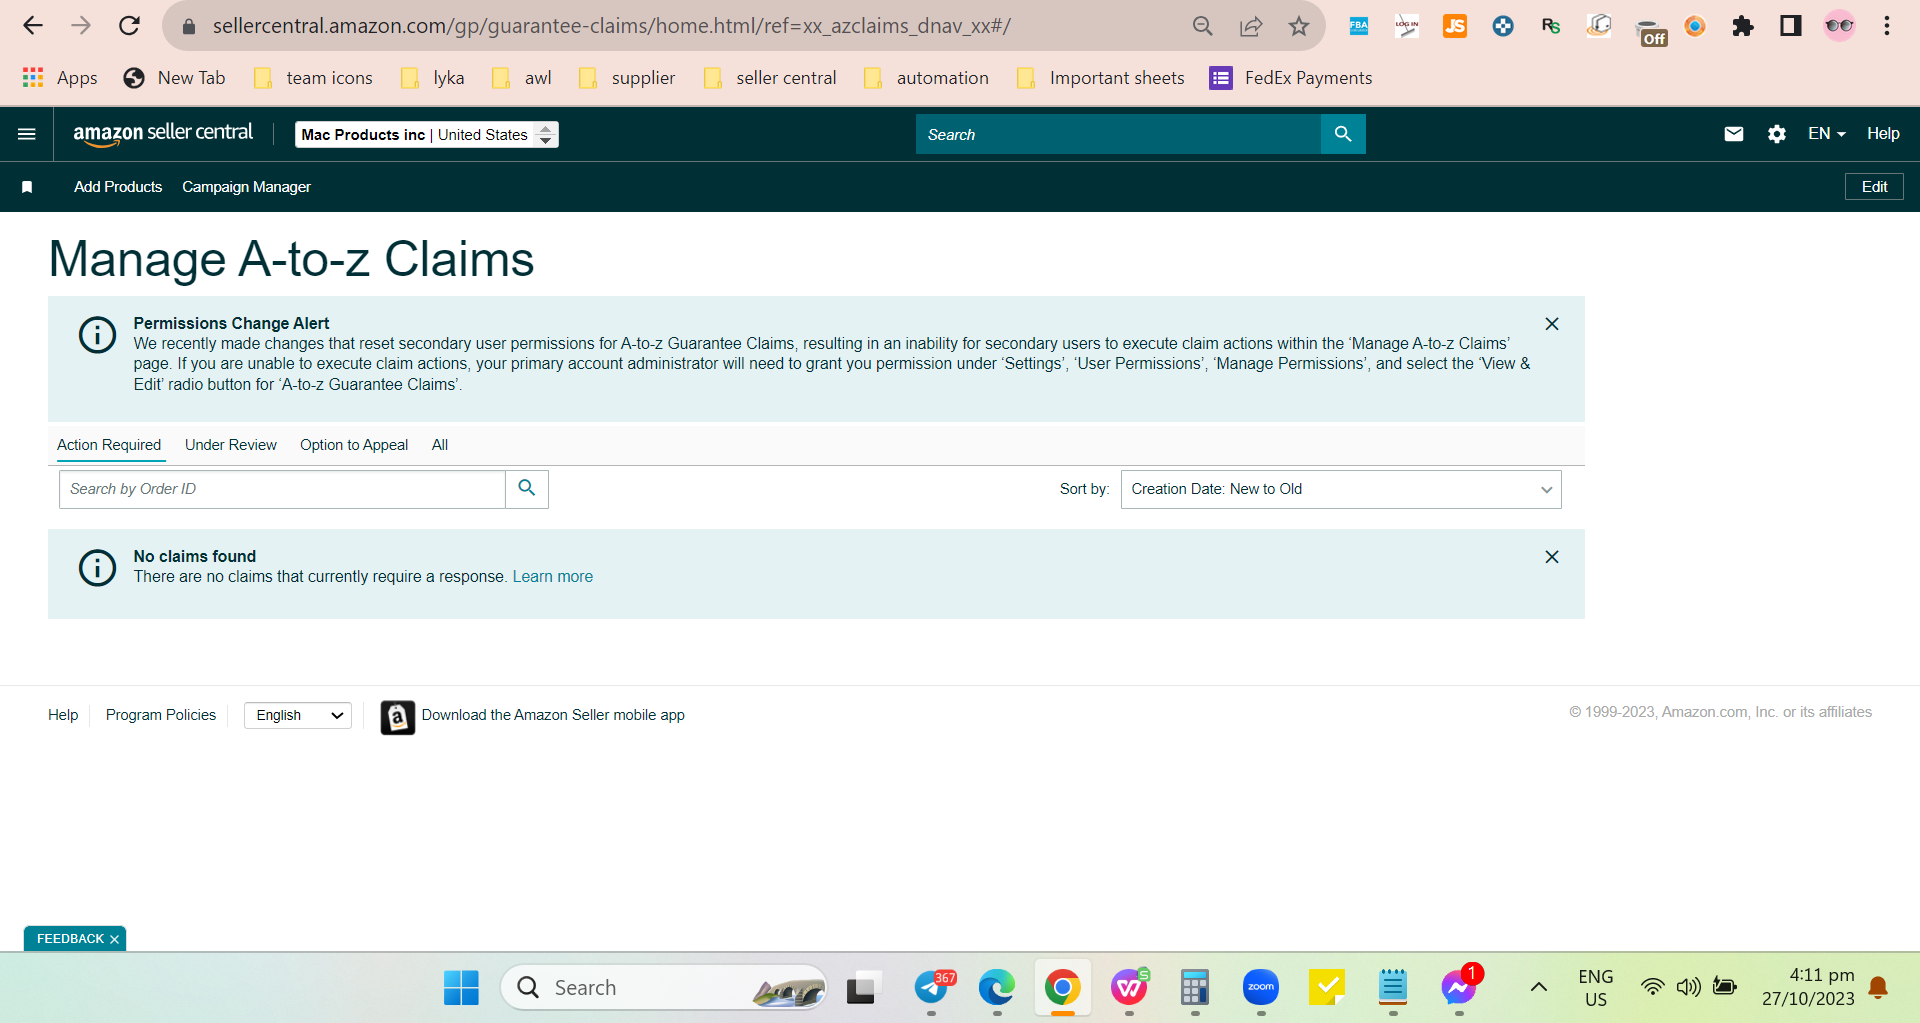
Task: Click the Edit favorites button
Action: [x=1874, y=187]
